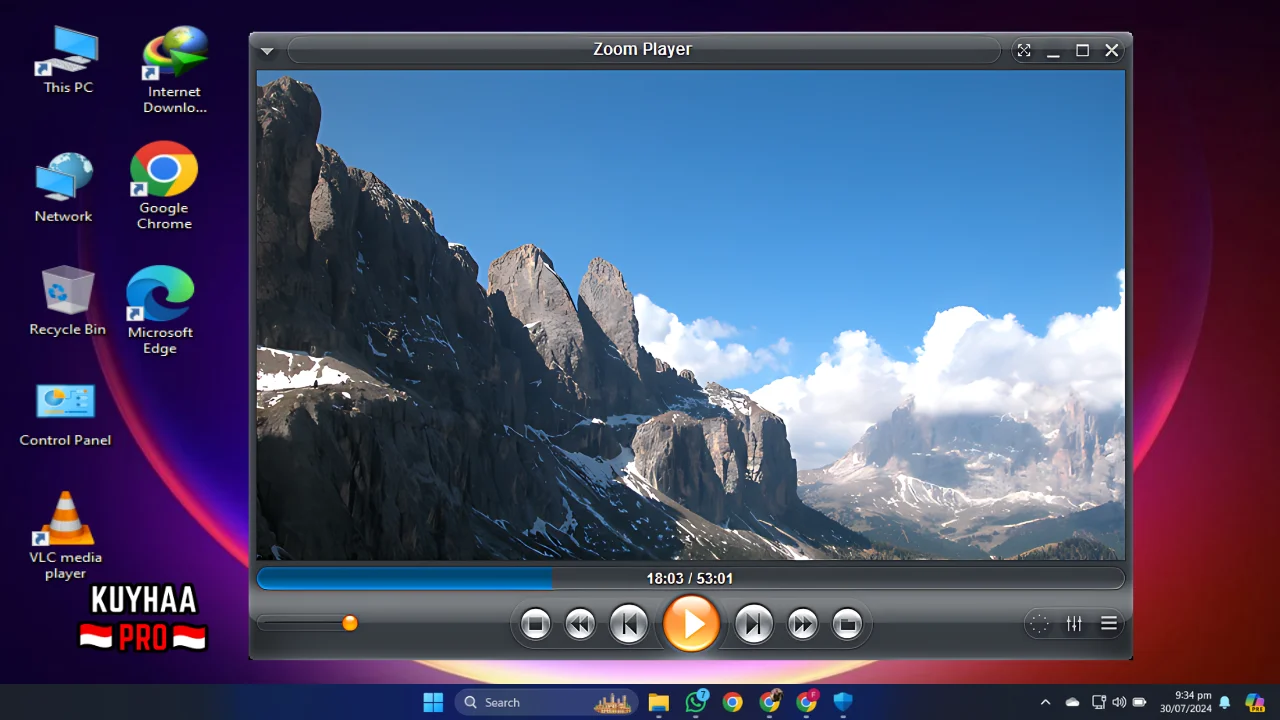
Task: Click the timeline seek bar at 18:03
Action: [690, 578]
